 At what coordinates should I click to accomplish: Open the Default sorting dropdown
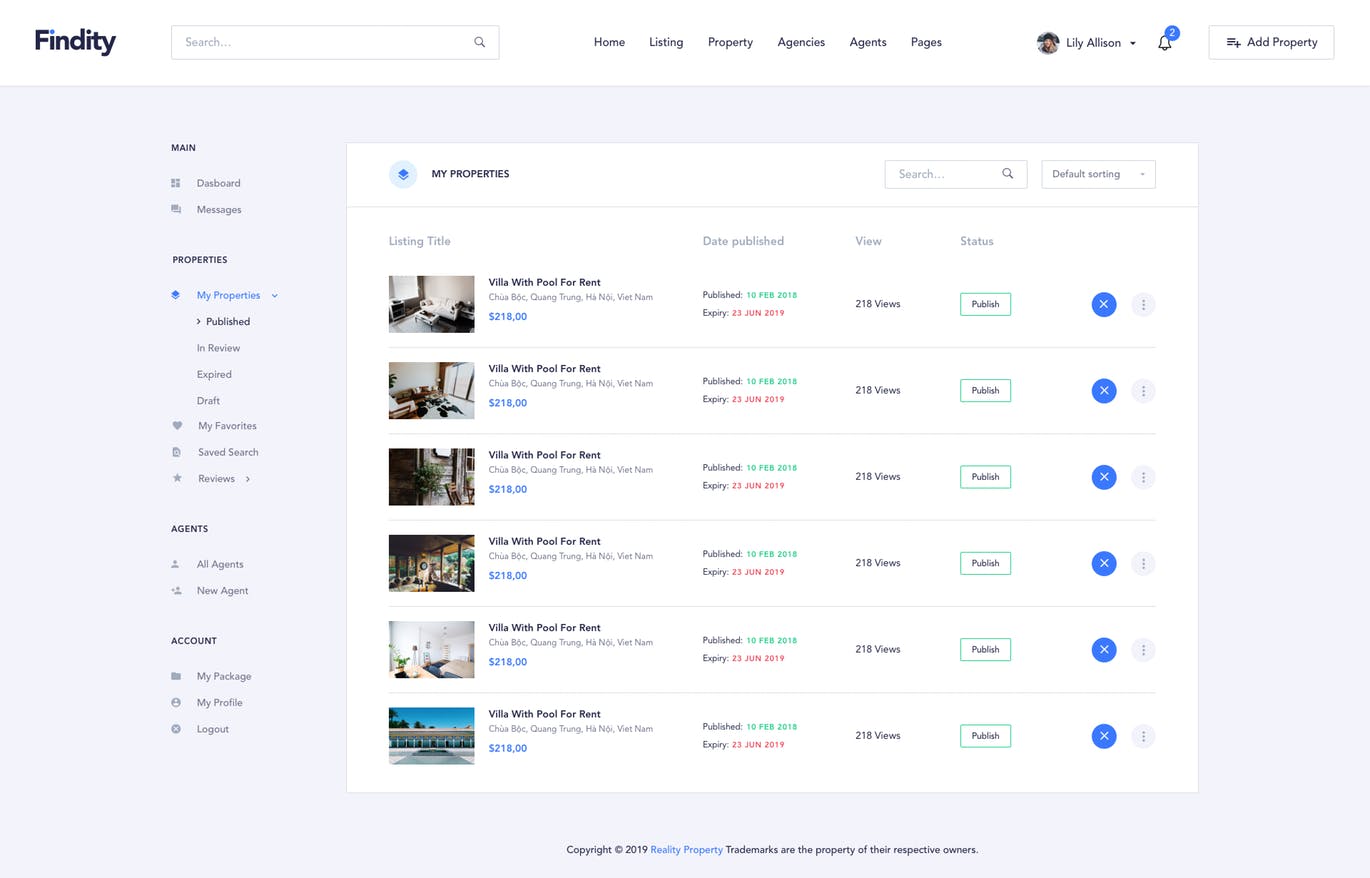[x=1098, y=174]
